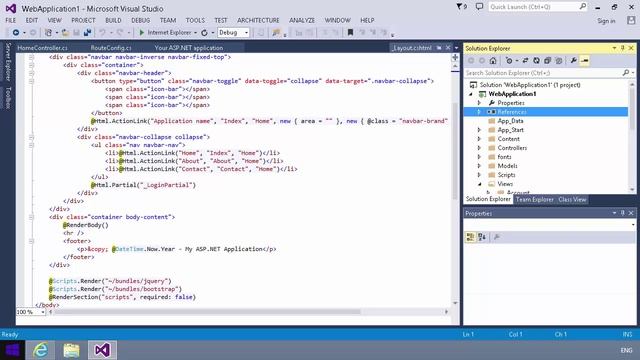This screenshot has height=360, width=640.
Task: Expand the Models folder node
Action: (480, 166)
